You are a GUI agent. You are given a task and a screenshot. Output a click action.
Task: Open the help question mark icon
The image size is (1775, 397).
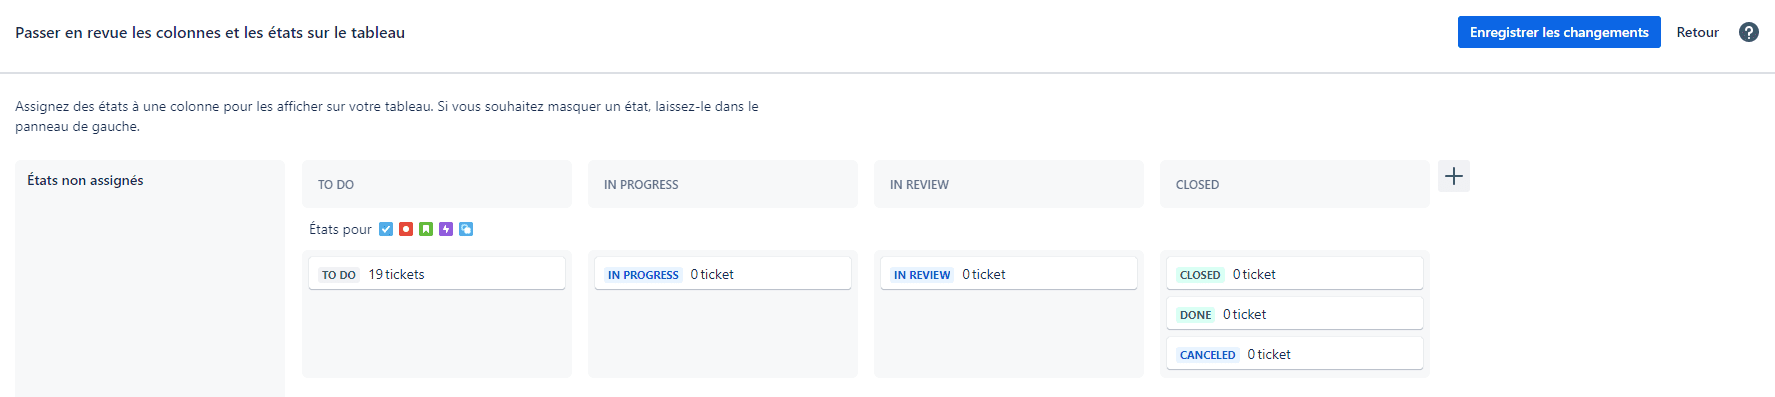(x=1749, y=32)
